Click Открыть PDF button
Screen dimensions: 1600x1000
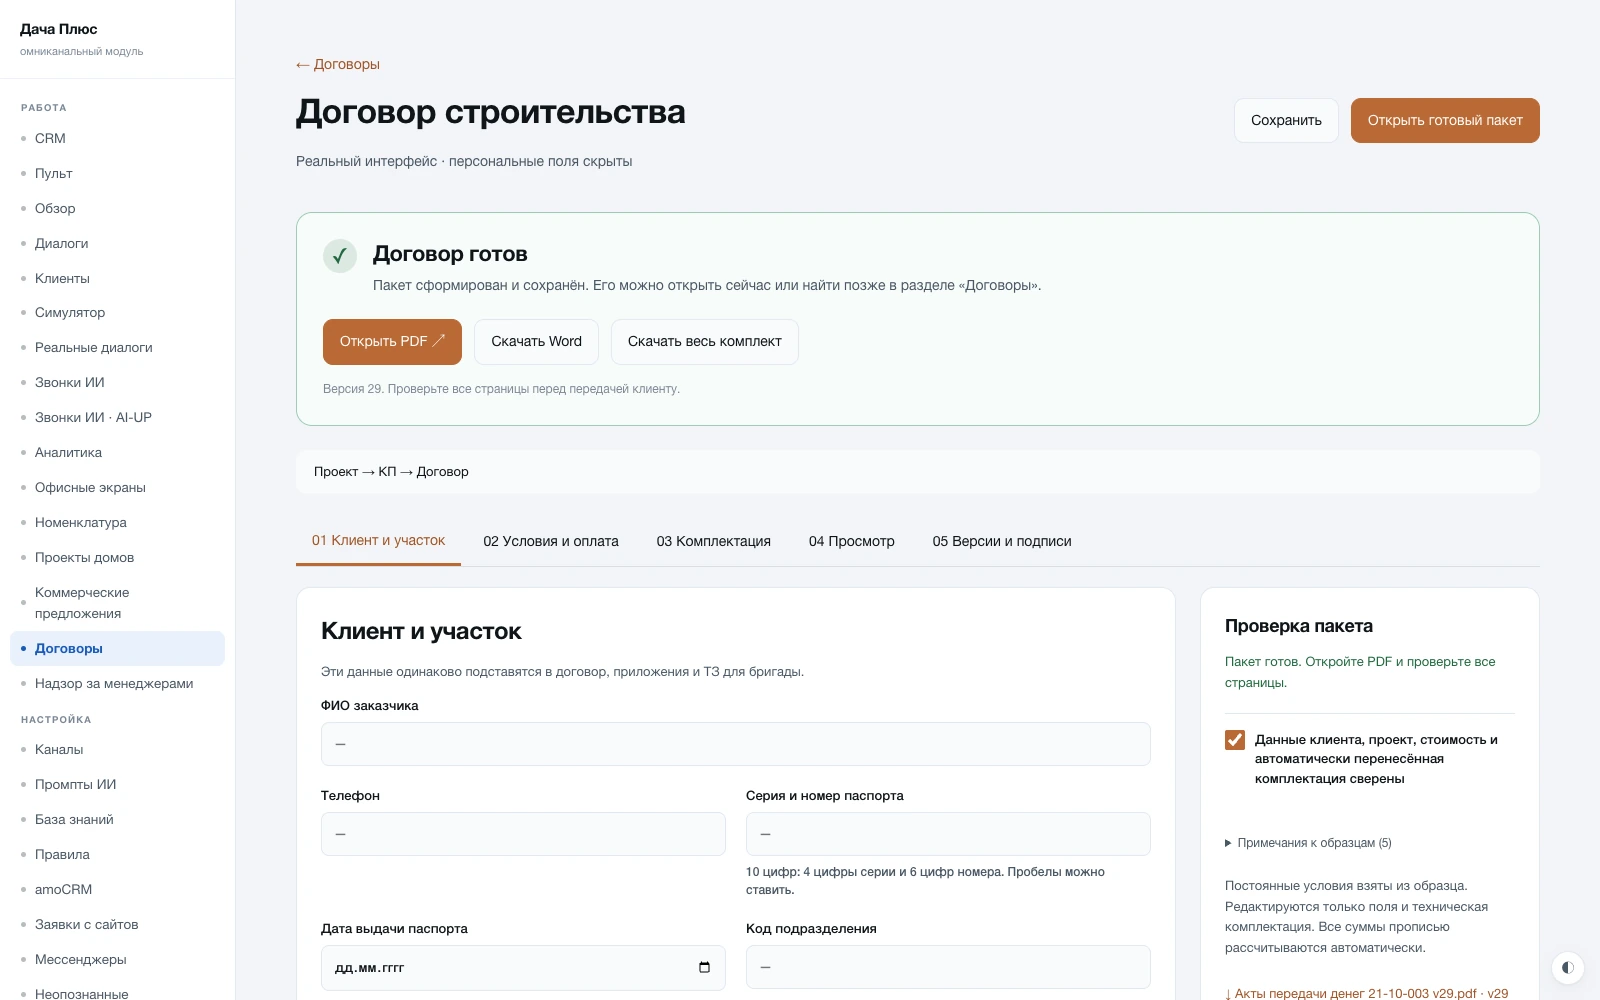392,342
